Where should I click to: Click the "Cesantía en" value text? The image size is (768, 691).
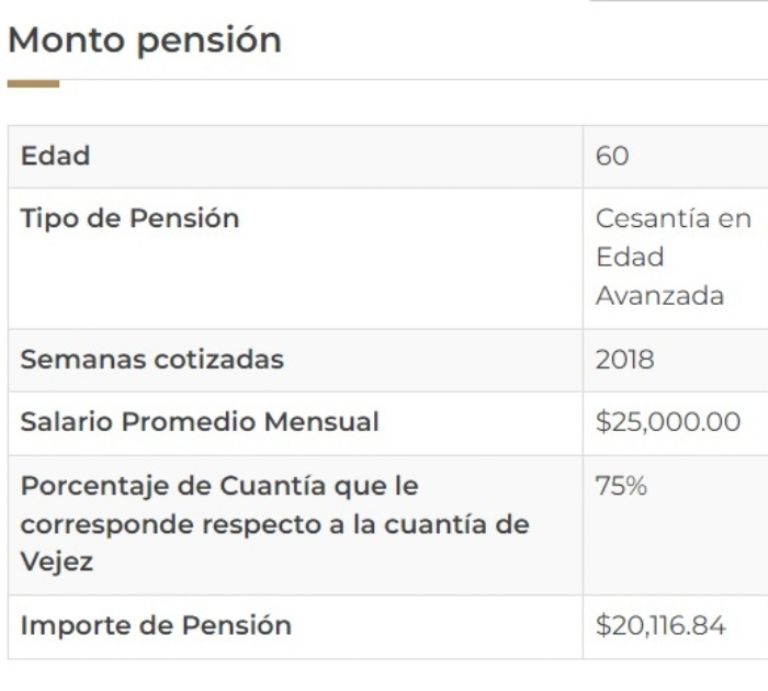pos(673,218)
